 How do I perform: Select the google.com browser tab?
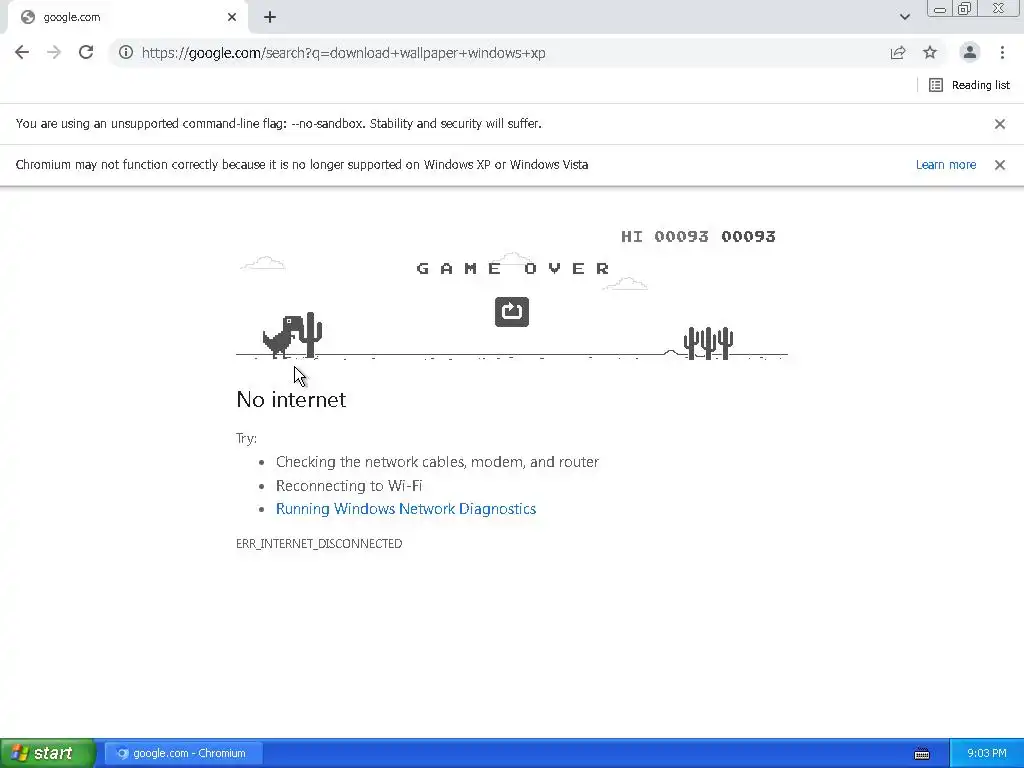[127, 17]
